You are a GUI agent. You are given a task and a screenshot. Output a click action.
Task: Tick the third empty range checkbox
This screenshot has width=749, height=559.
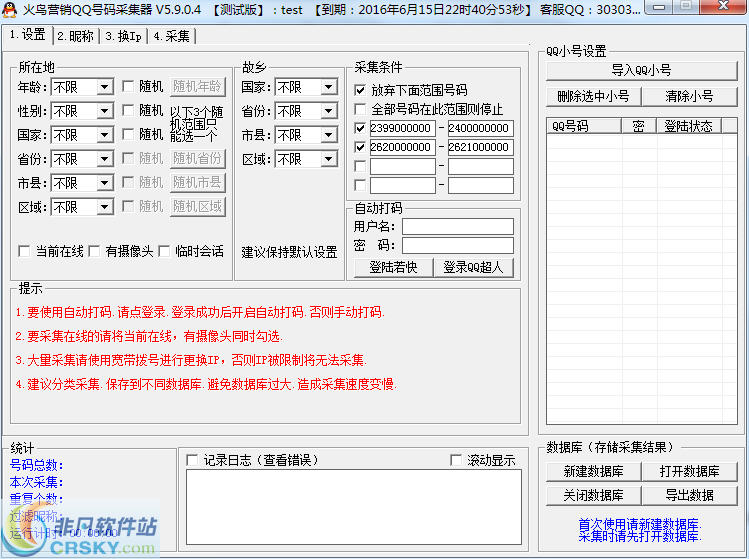(x=360, y=166)
